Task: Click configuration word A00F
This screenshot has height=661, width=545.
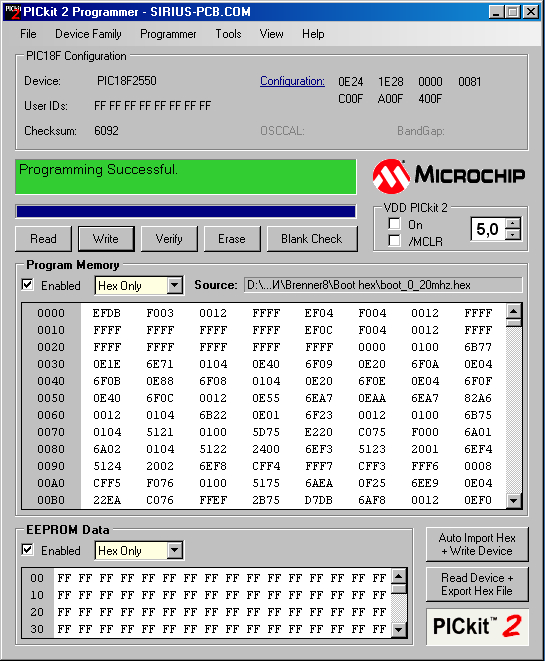Action: pos(390,99)
